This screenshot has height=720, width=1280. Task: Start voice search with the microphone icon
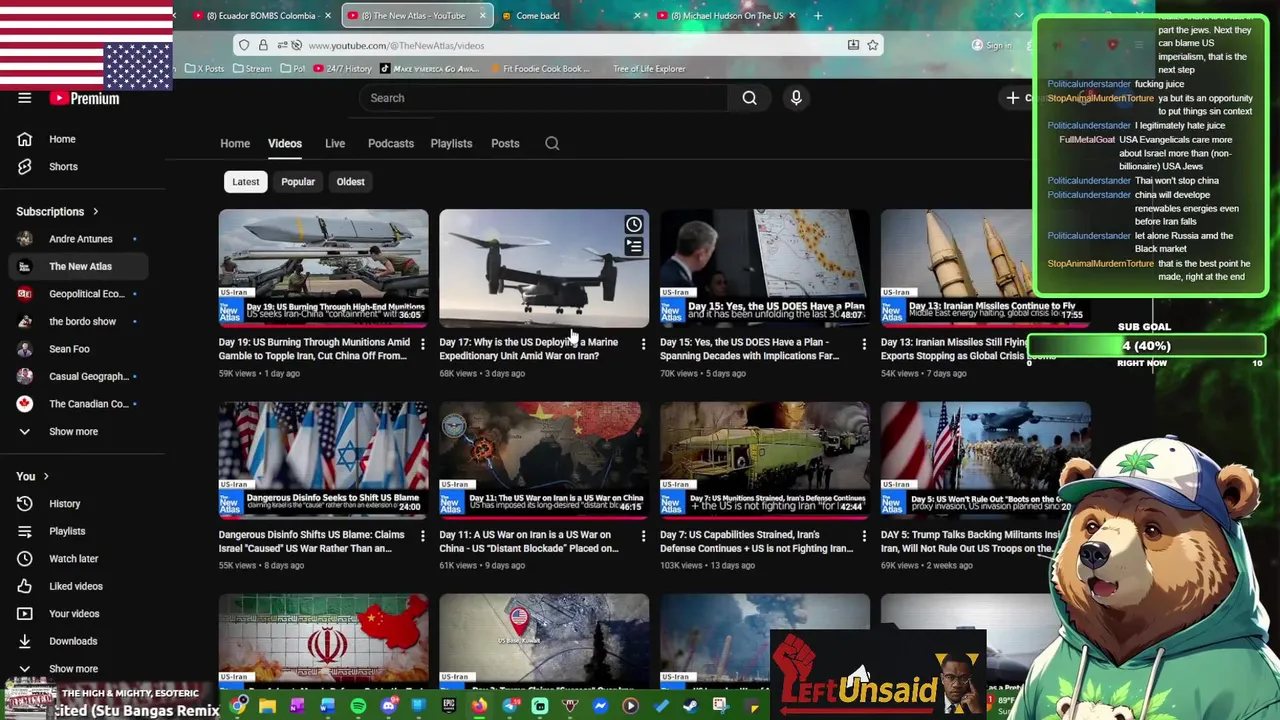pos(796,98)
